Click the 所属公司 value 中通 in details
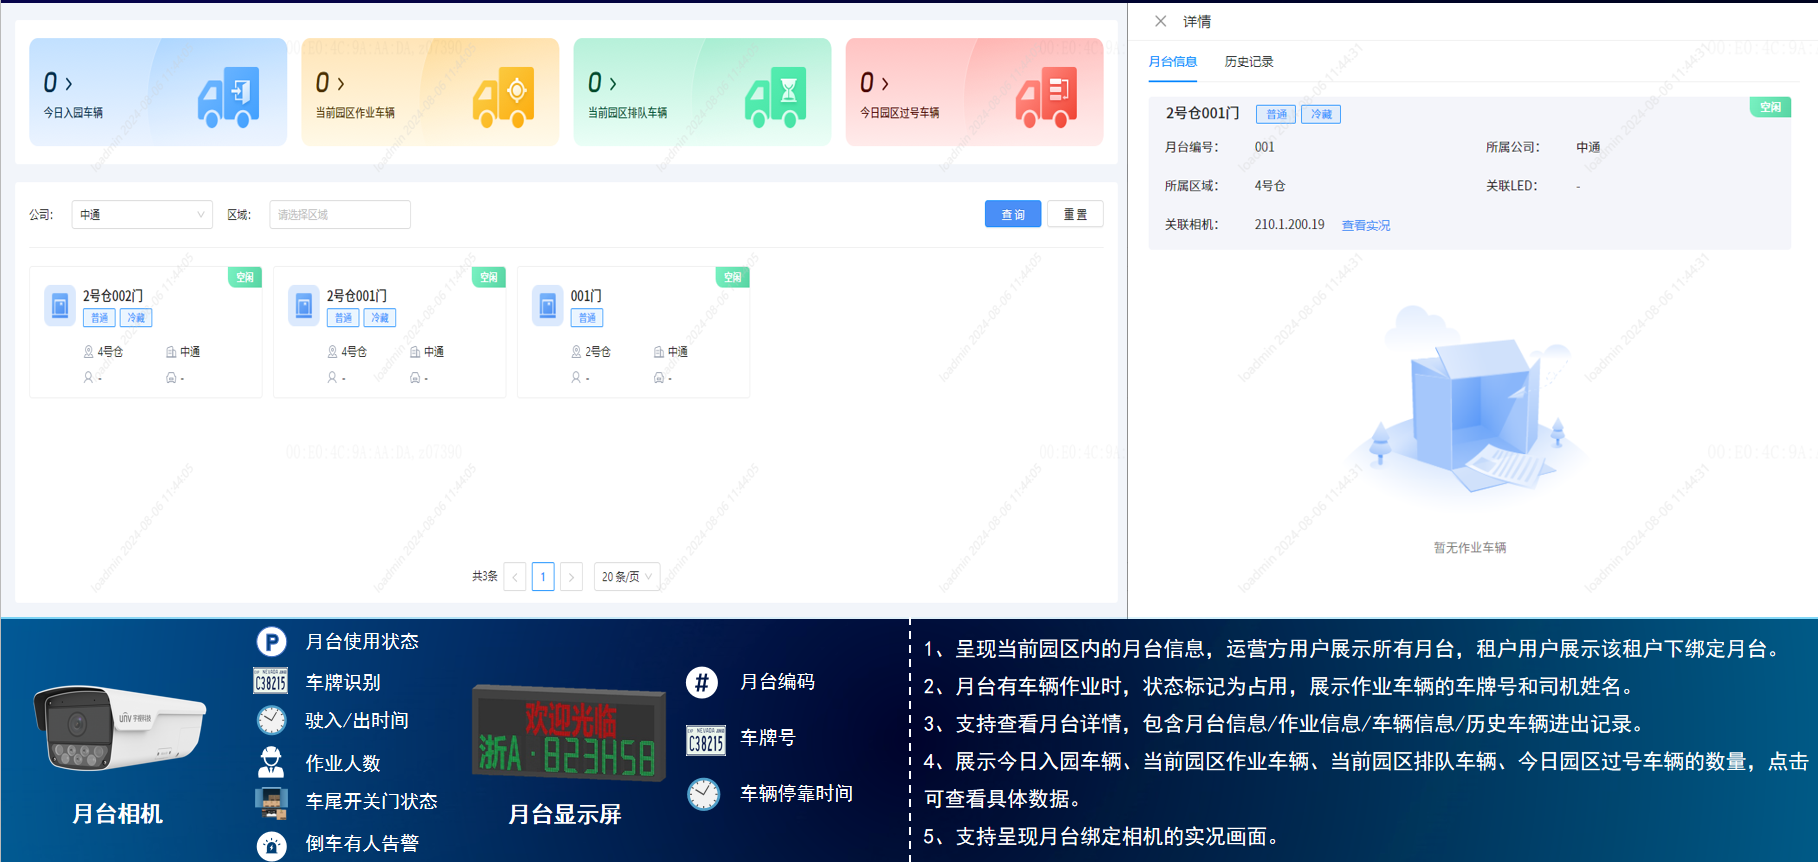 tap(1588, 147)
